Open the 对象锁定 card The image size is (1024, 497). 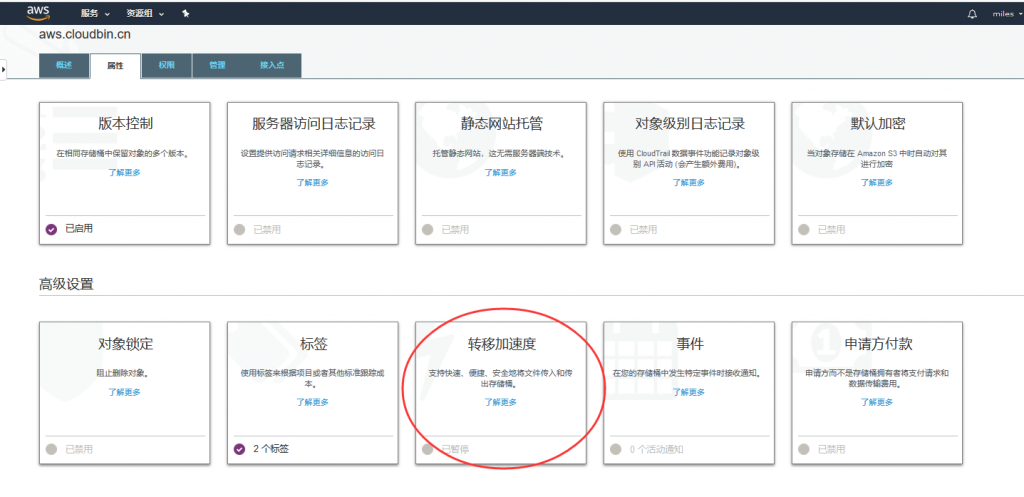(x=125, y=393)
